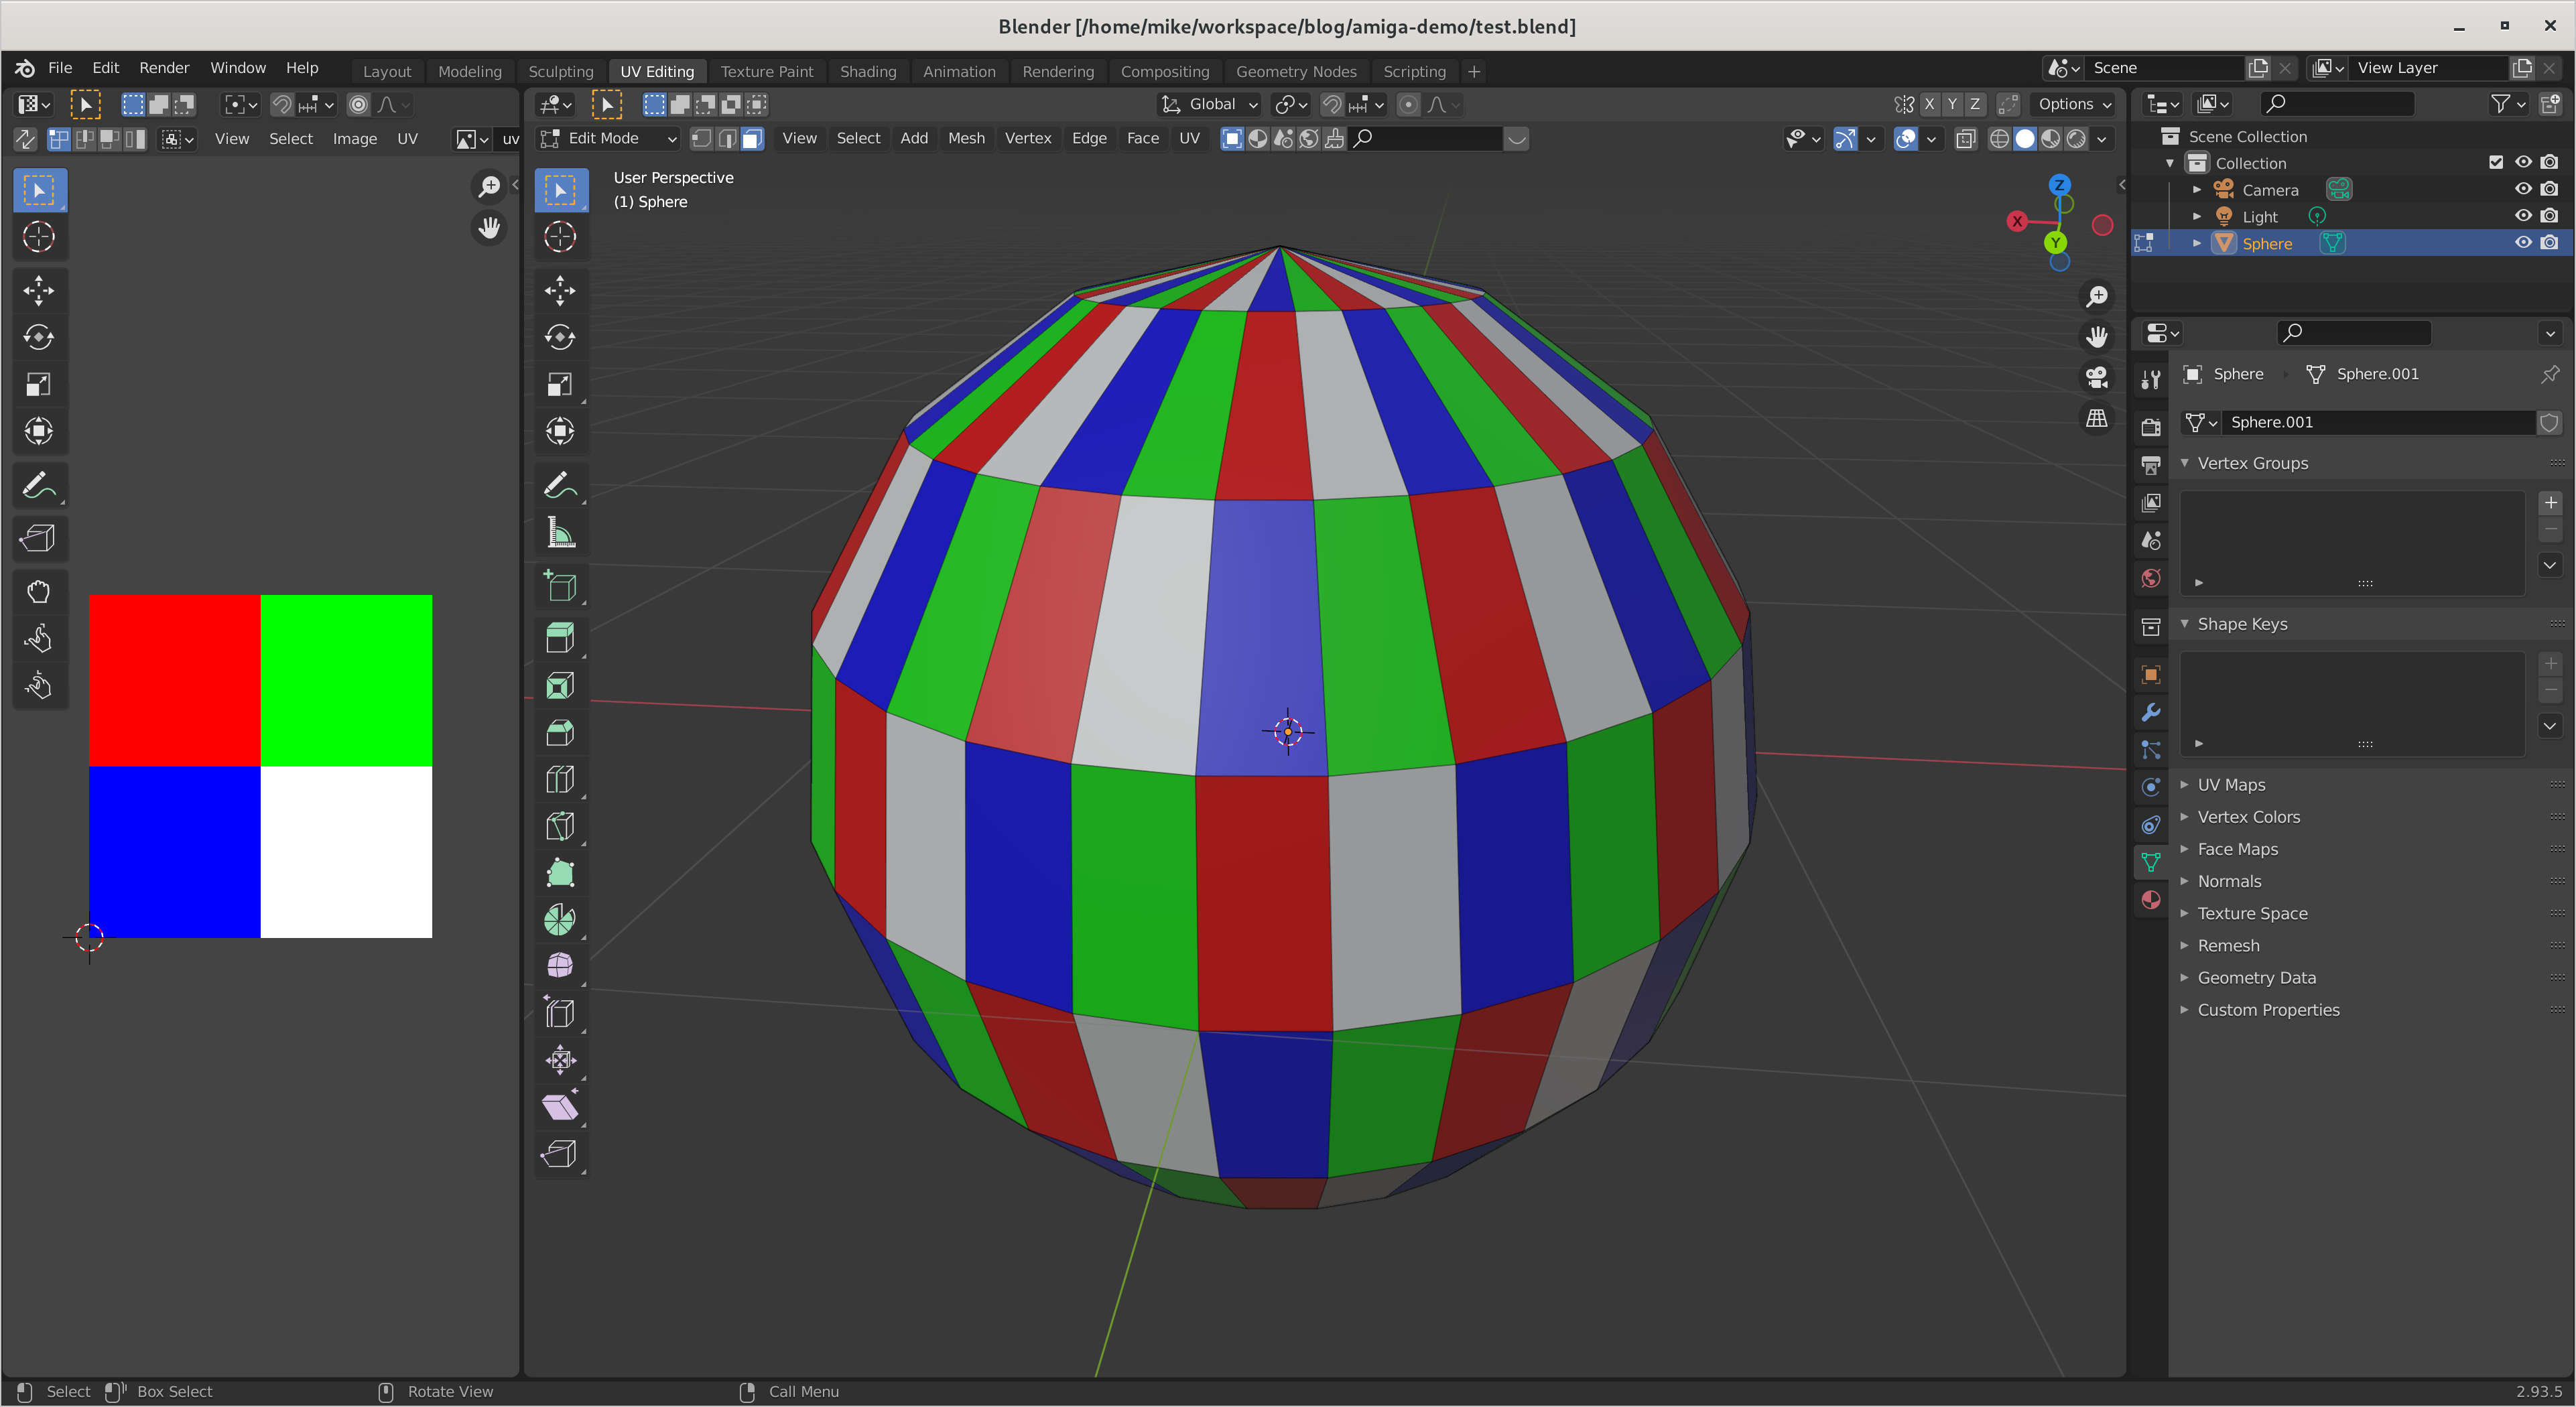Toggle camera view in viewport gizmo

[2097, 377]
